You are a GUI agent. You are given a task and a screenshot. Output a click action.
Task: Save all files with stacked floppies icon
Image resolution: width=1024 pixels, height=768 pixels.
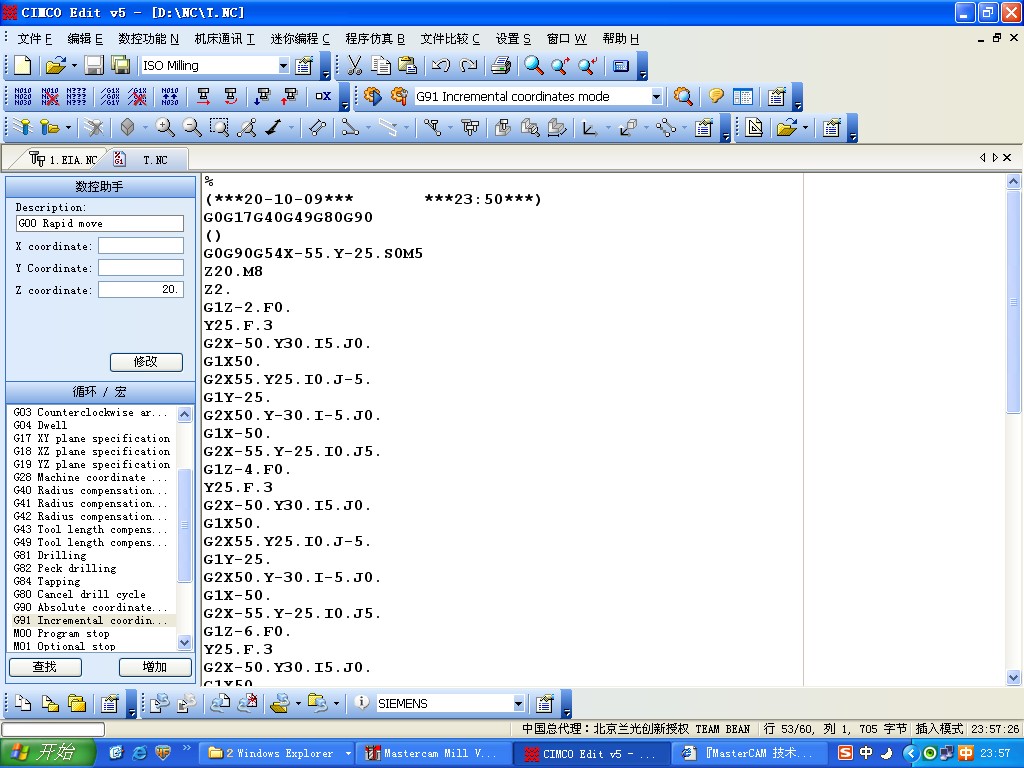[121, 65]
